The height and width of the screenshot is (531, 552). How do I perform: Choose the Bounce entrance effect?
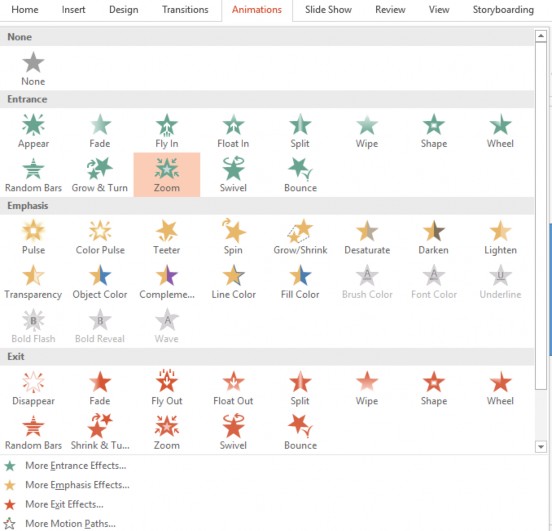coord(300,175)
